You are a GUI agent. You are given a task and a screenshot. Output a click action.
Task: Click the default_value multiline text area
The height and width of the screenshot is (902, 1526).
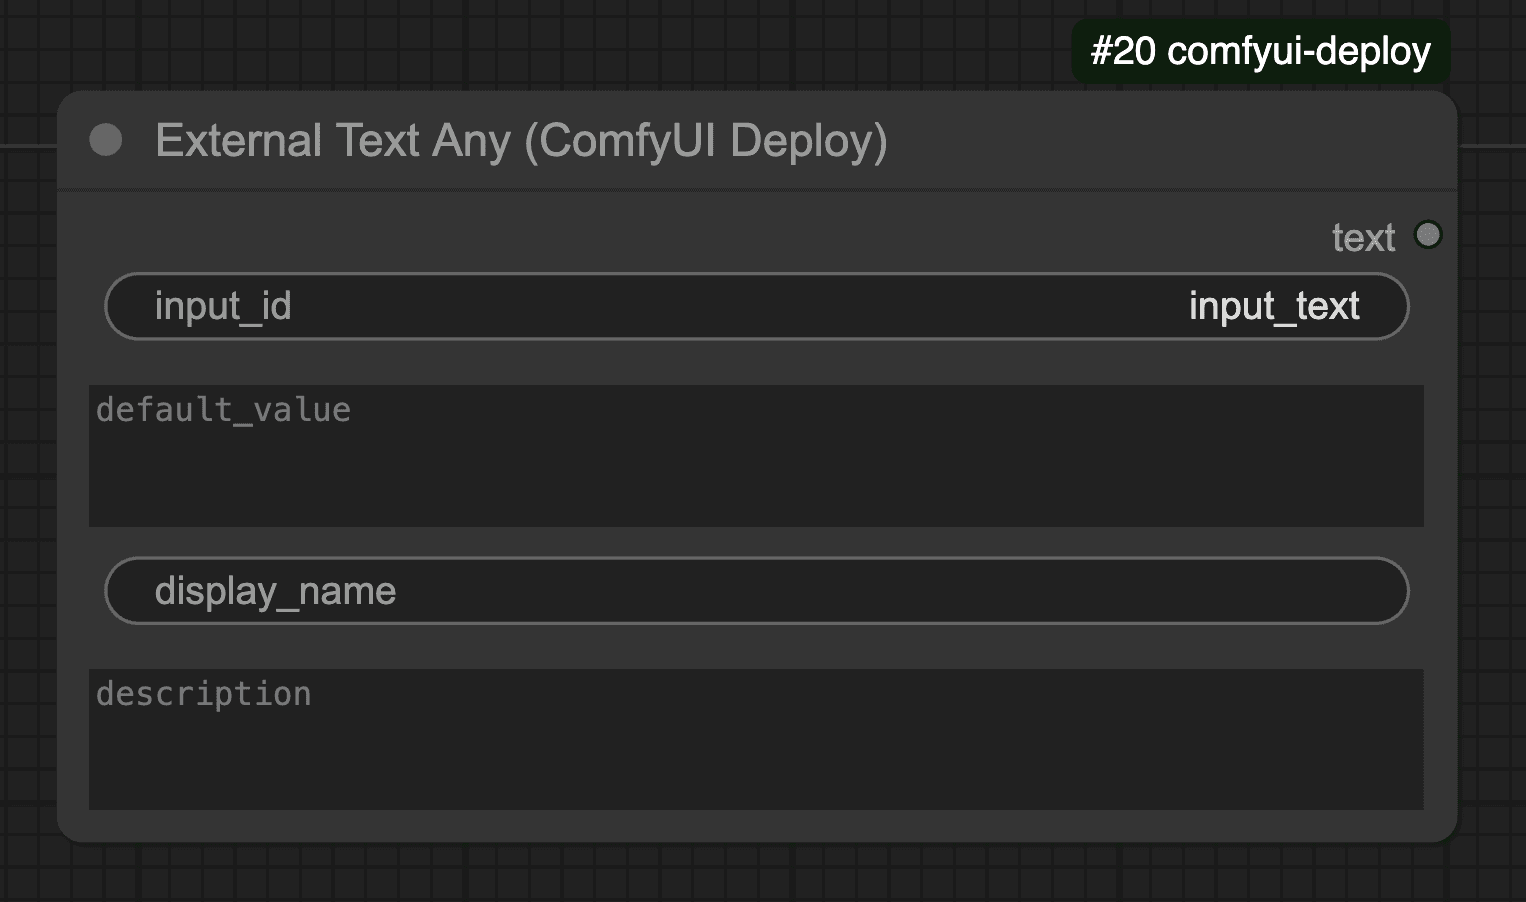(756, 455)
